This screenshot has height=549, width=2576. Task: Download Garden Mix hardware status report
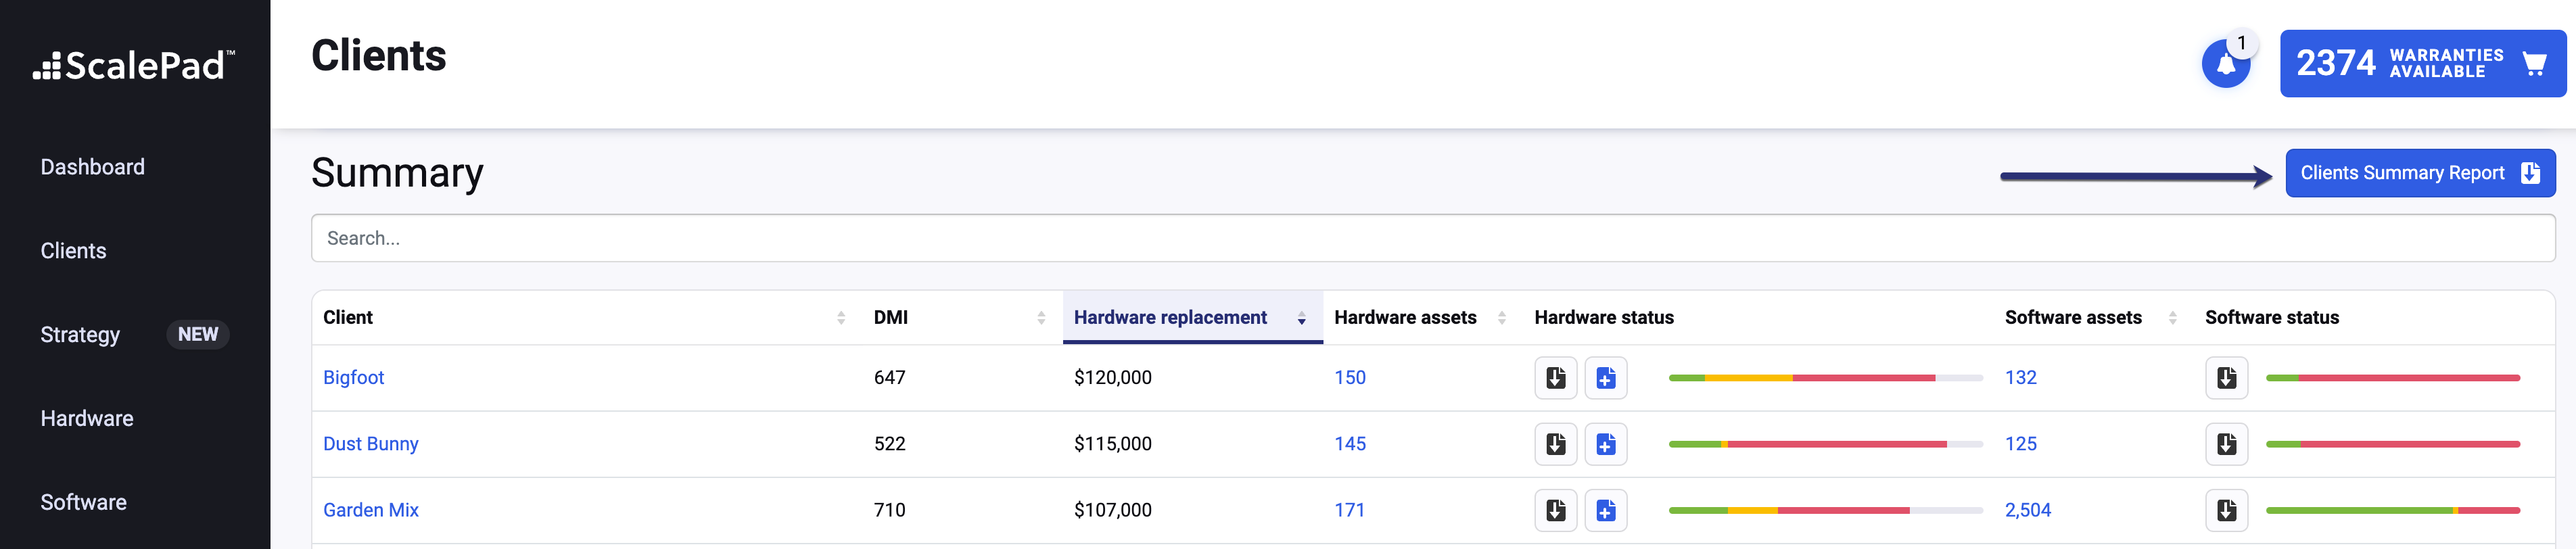tap(1556, 510)
